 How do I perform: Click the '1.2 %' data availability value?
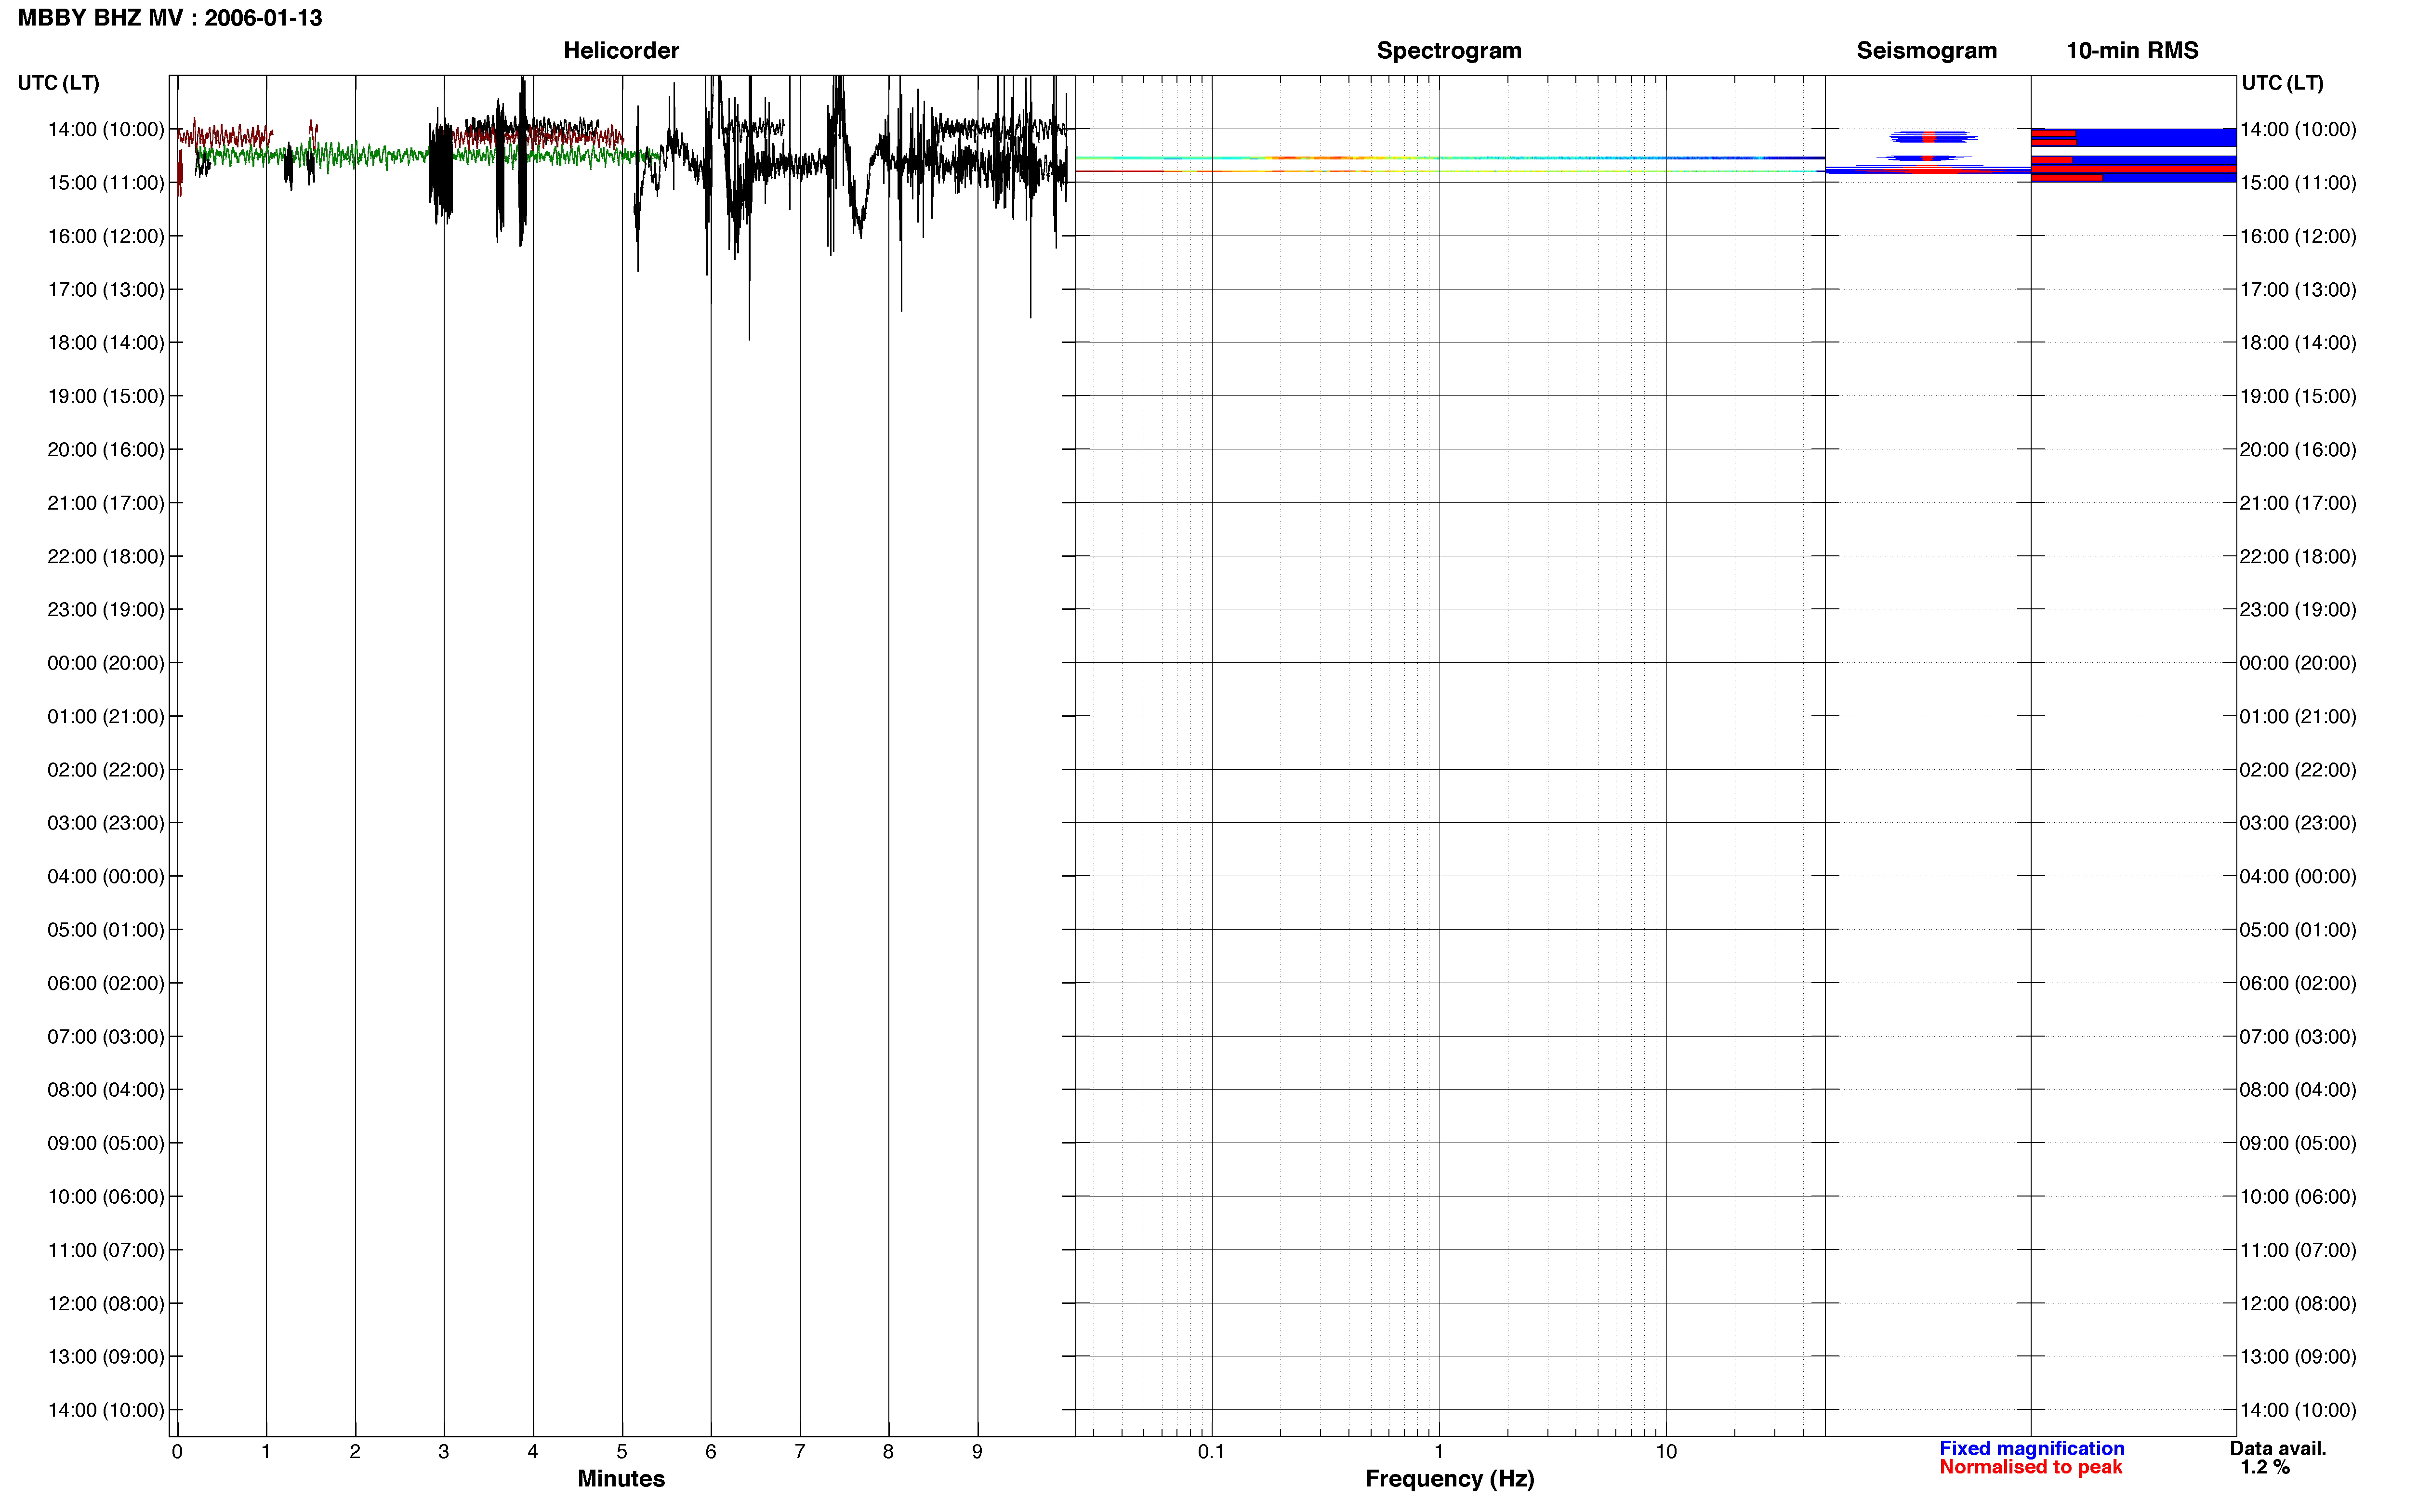[2265, 1467]
